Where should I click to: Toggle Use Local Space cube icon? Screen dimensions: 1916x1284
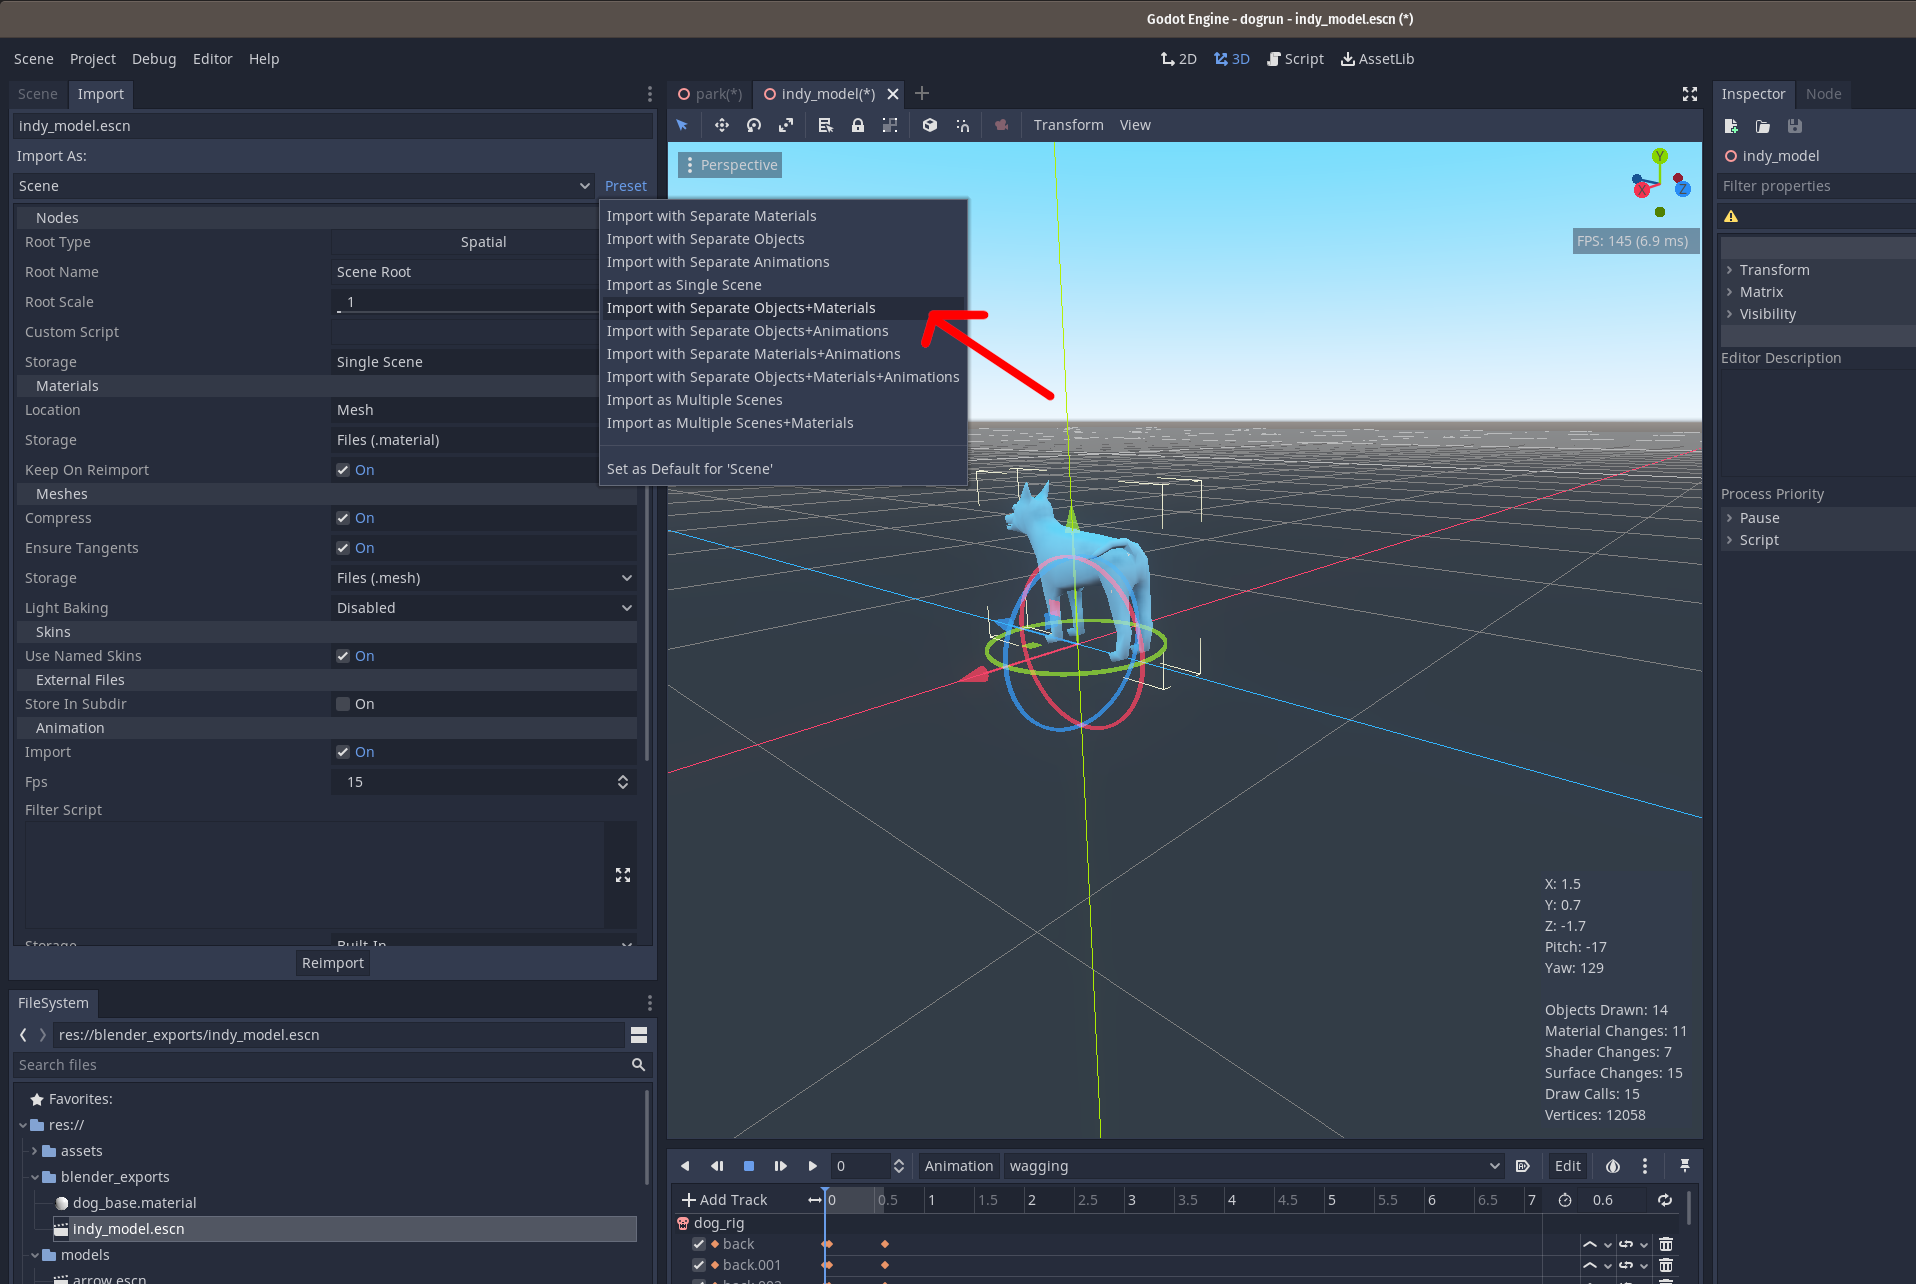[x=929, y=125]
